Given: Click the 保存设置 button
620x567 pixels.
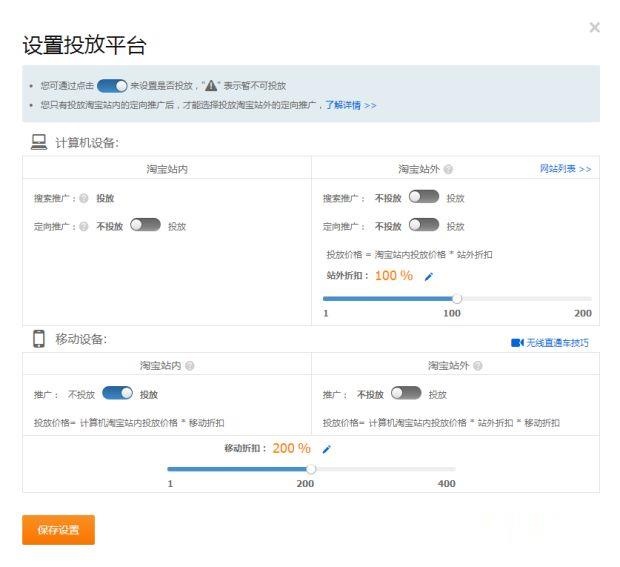Looking at the screenshot, I should [x=59, y=530].
